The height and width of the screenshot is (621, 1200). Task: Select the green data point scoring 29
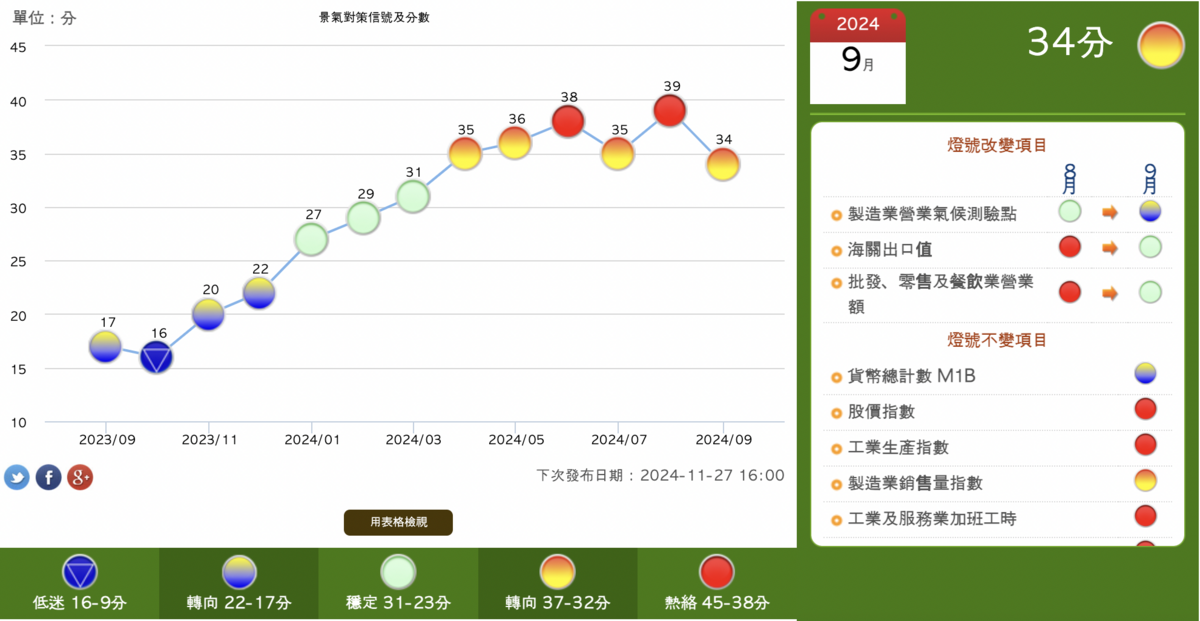[x=363, y=218]
